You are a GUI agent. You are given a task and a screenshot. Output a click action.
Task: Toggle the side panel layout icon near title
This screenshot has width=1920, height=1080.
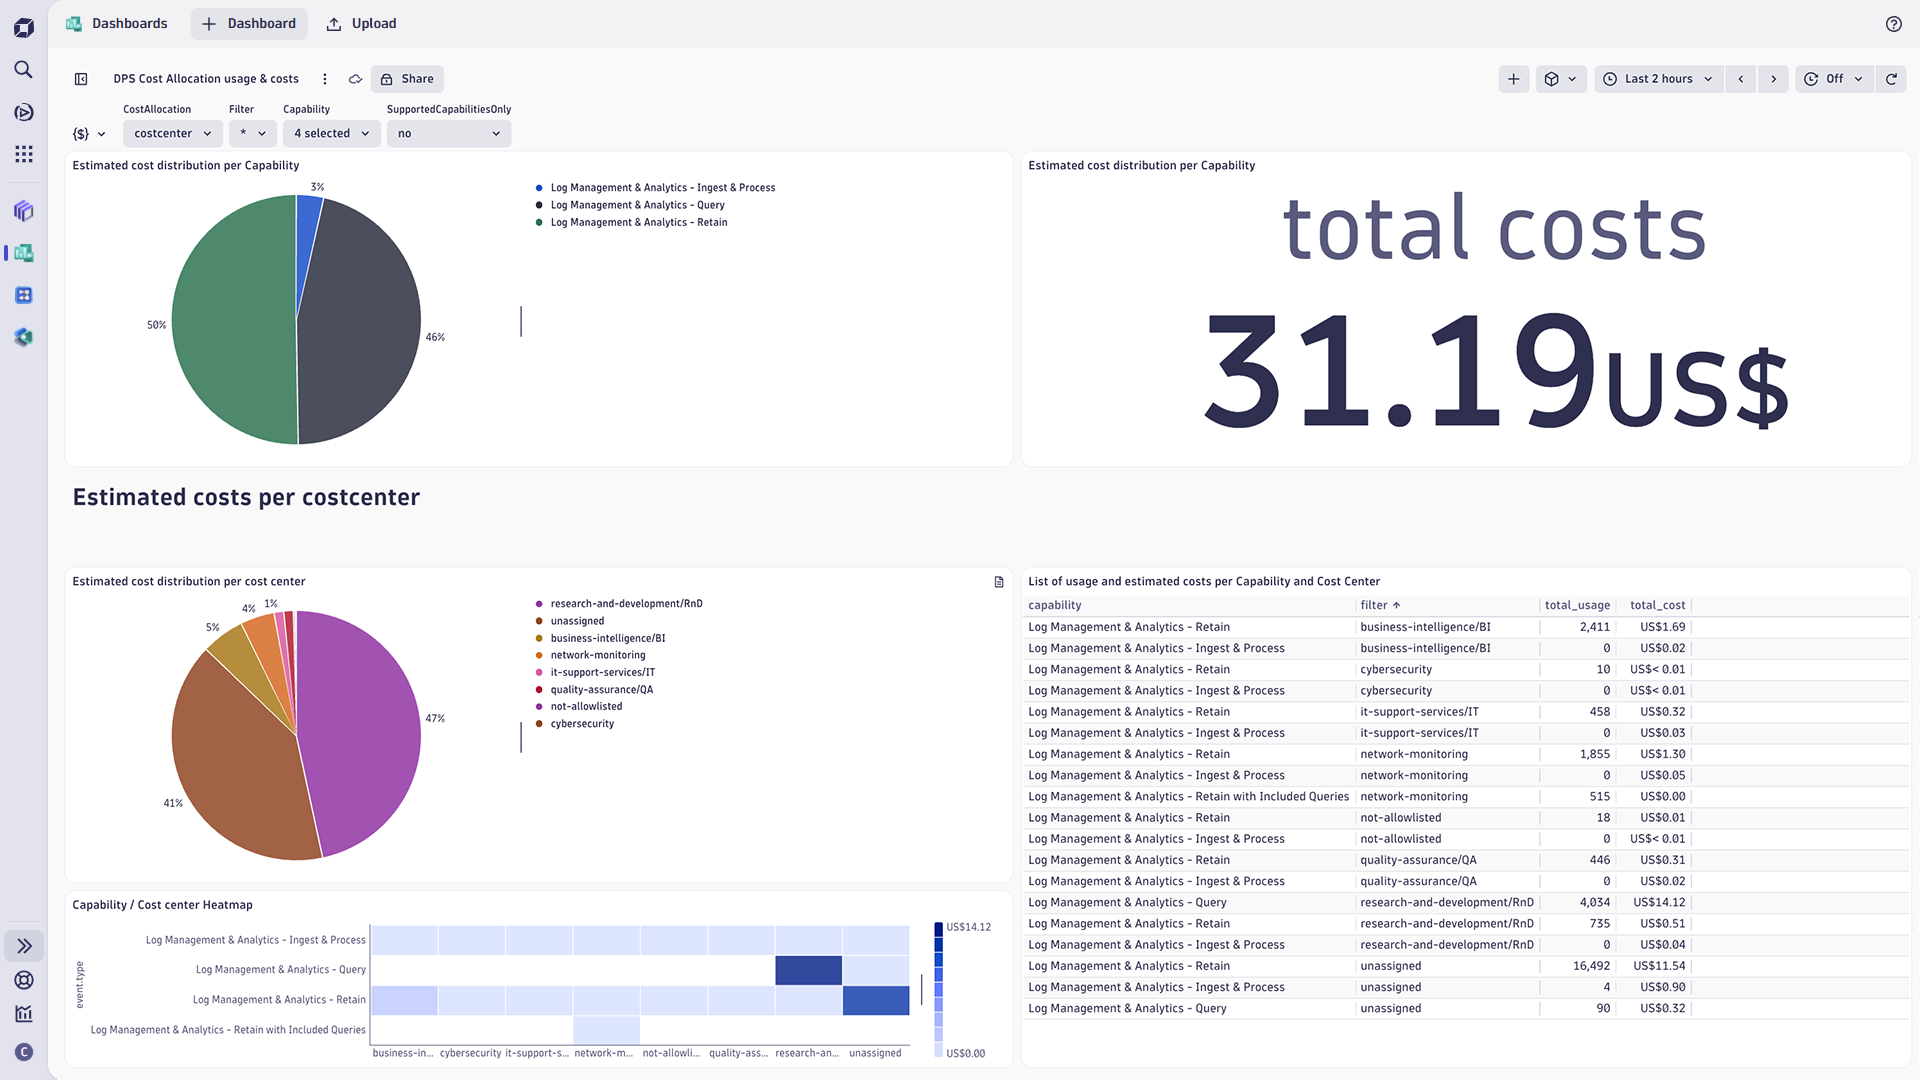pos(79,78)
